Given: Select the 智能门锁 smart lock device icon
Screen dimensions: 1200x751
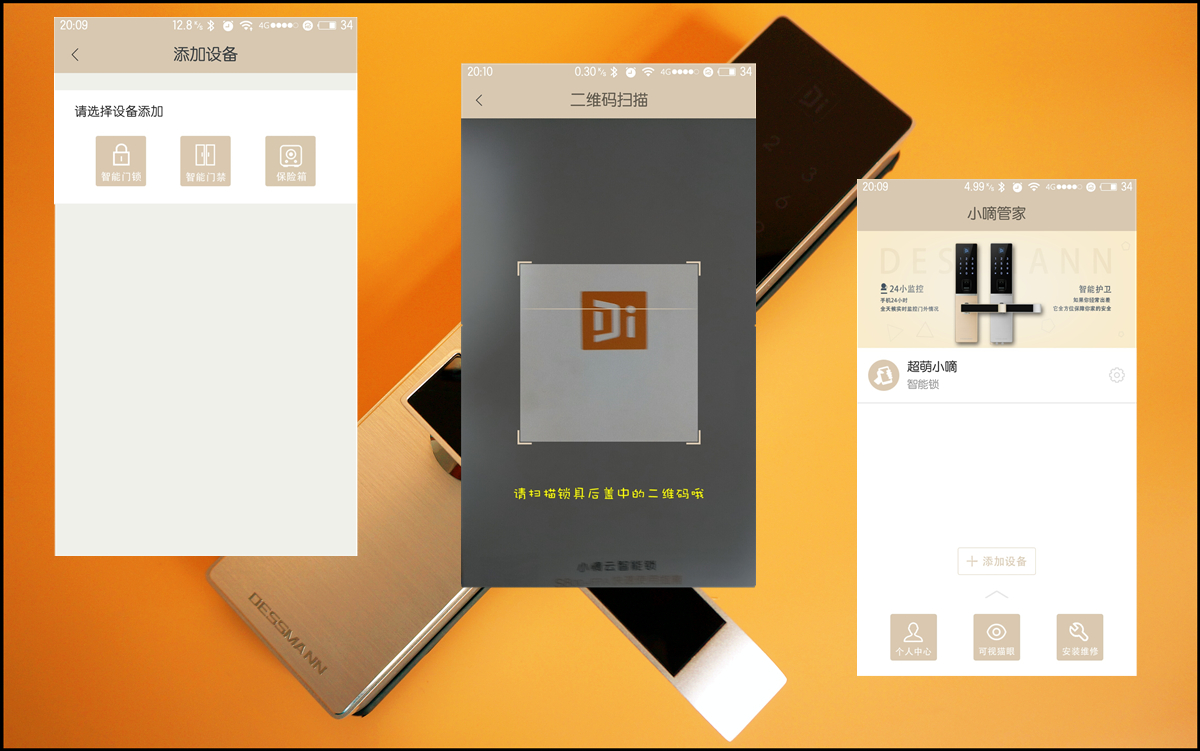Looking at the screenshot, I should tap(121, 160).
